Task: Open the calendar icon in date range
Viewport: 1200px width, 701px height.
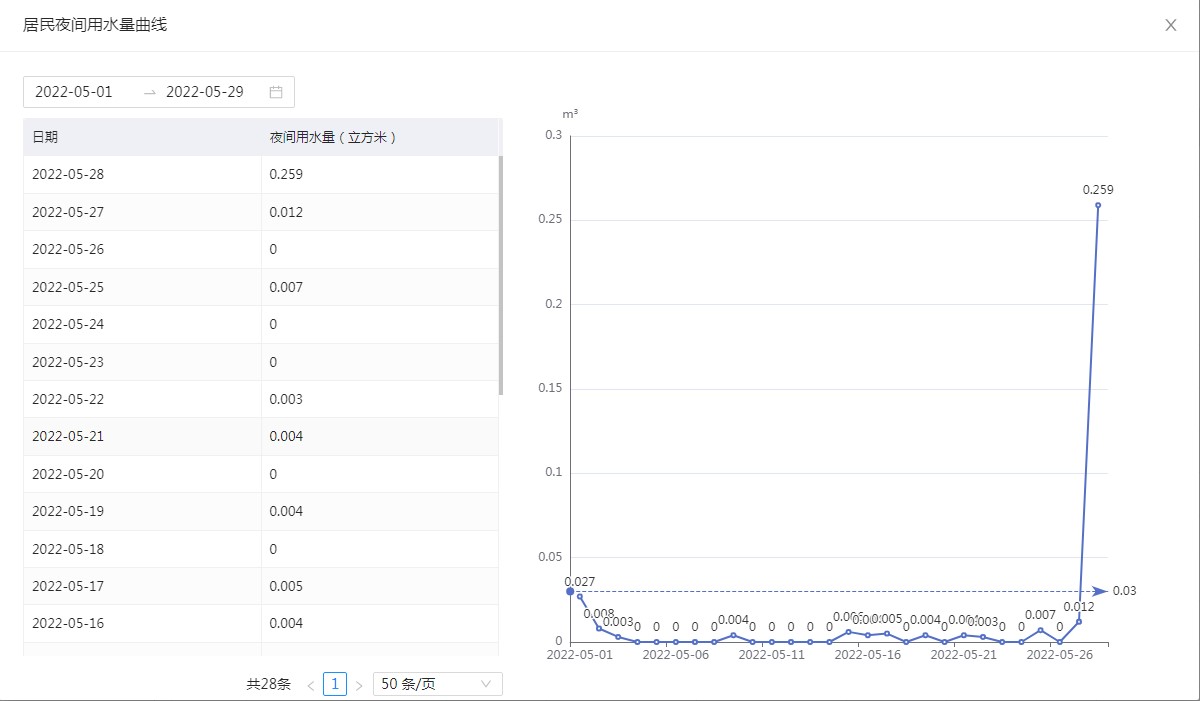Action: [x=276, y=92]
